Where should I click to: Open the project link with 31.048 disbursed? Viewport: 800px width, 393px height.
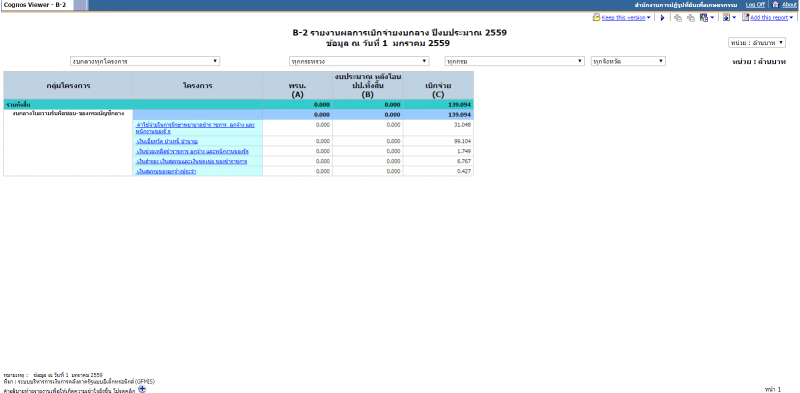point(195,128)
